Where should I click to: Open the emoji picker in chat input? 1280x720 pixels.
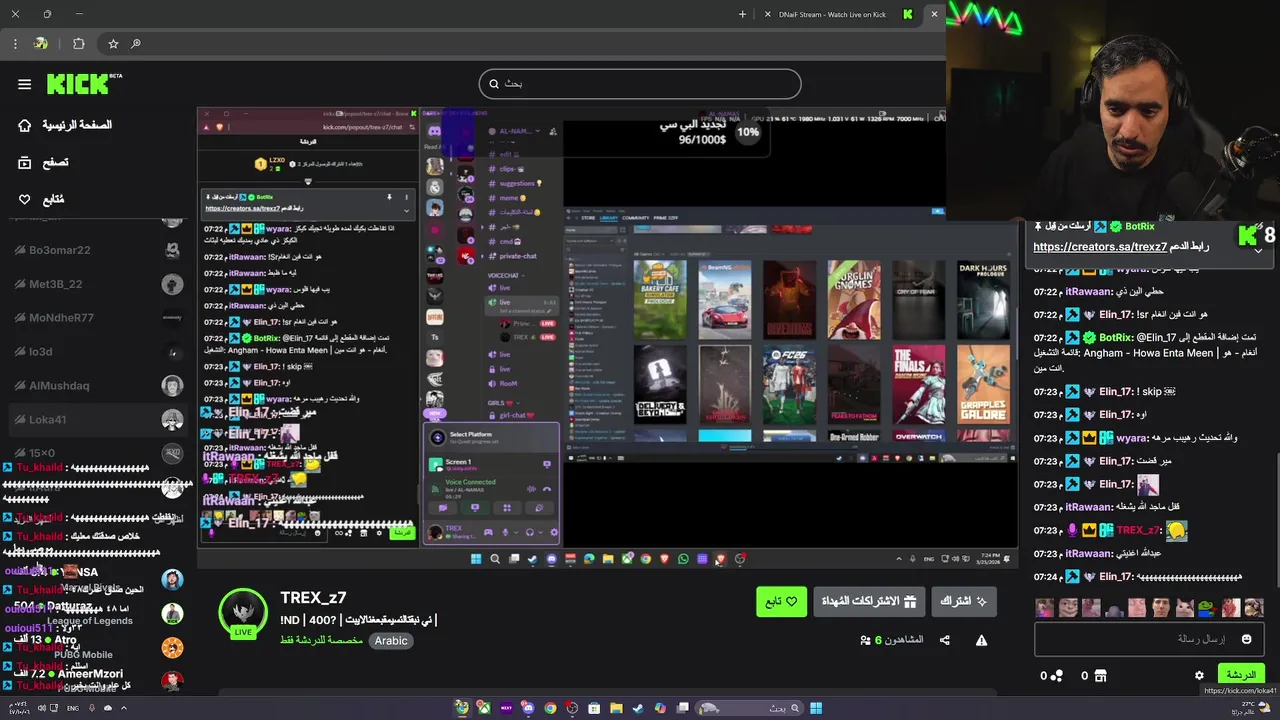[1246, 639]
